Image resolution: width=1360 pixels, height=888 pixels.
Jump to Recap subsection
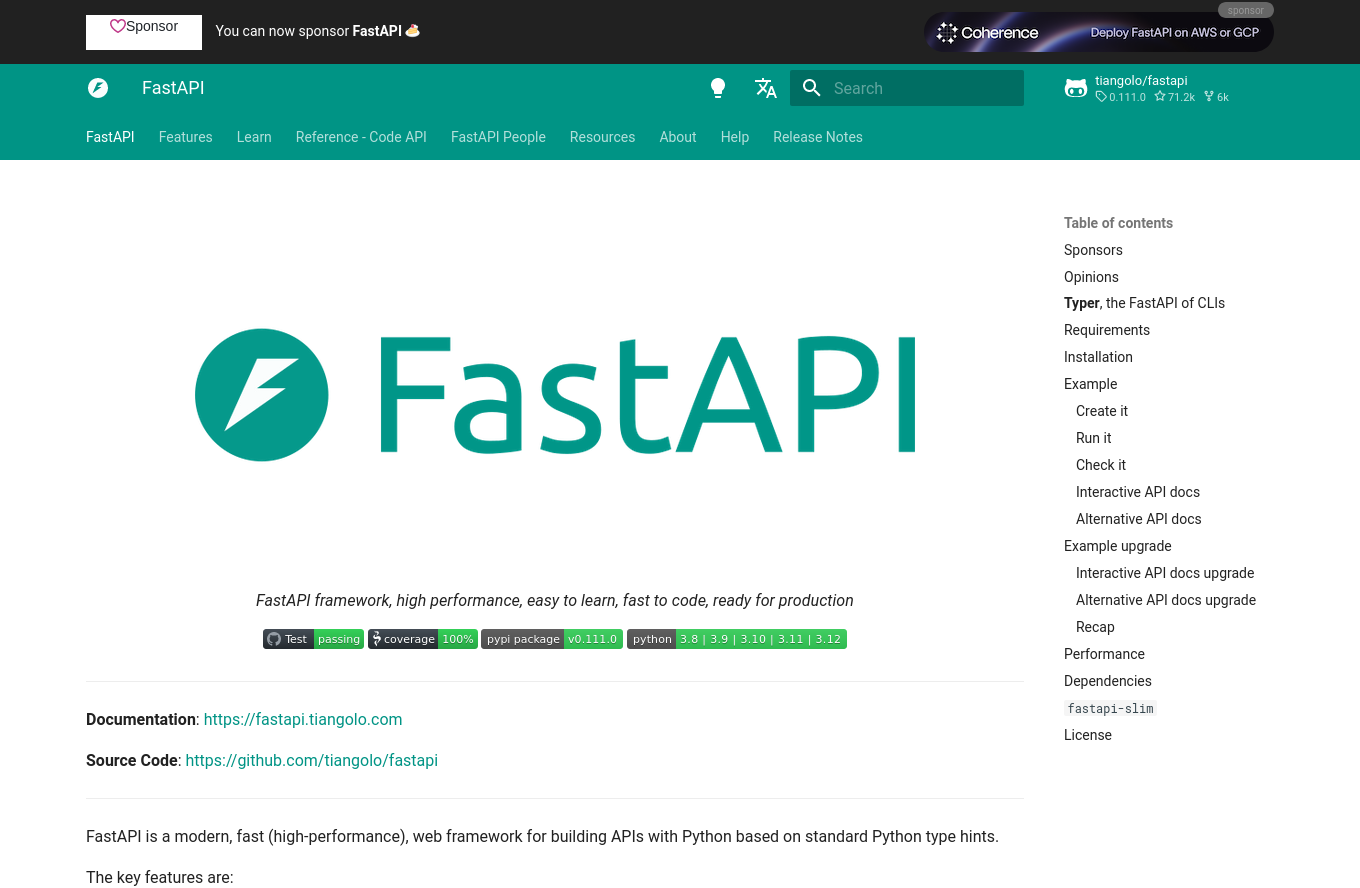pos(1095,627)
